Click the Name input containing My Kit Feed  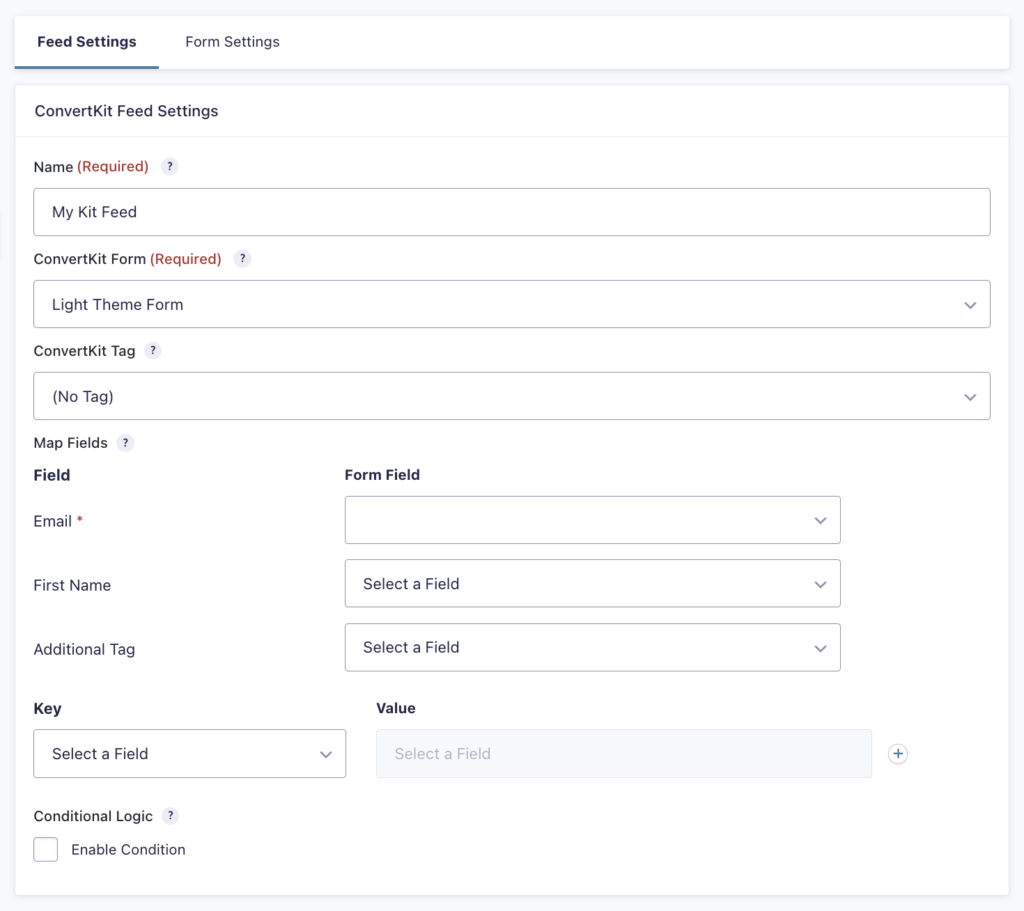point(512,212)
